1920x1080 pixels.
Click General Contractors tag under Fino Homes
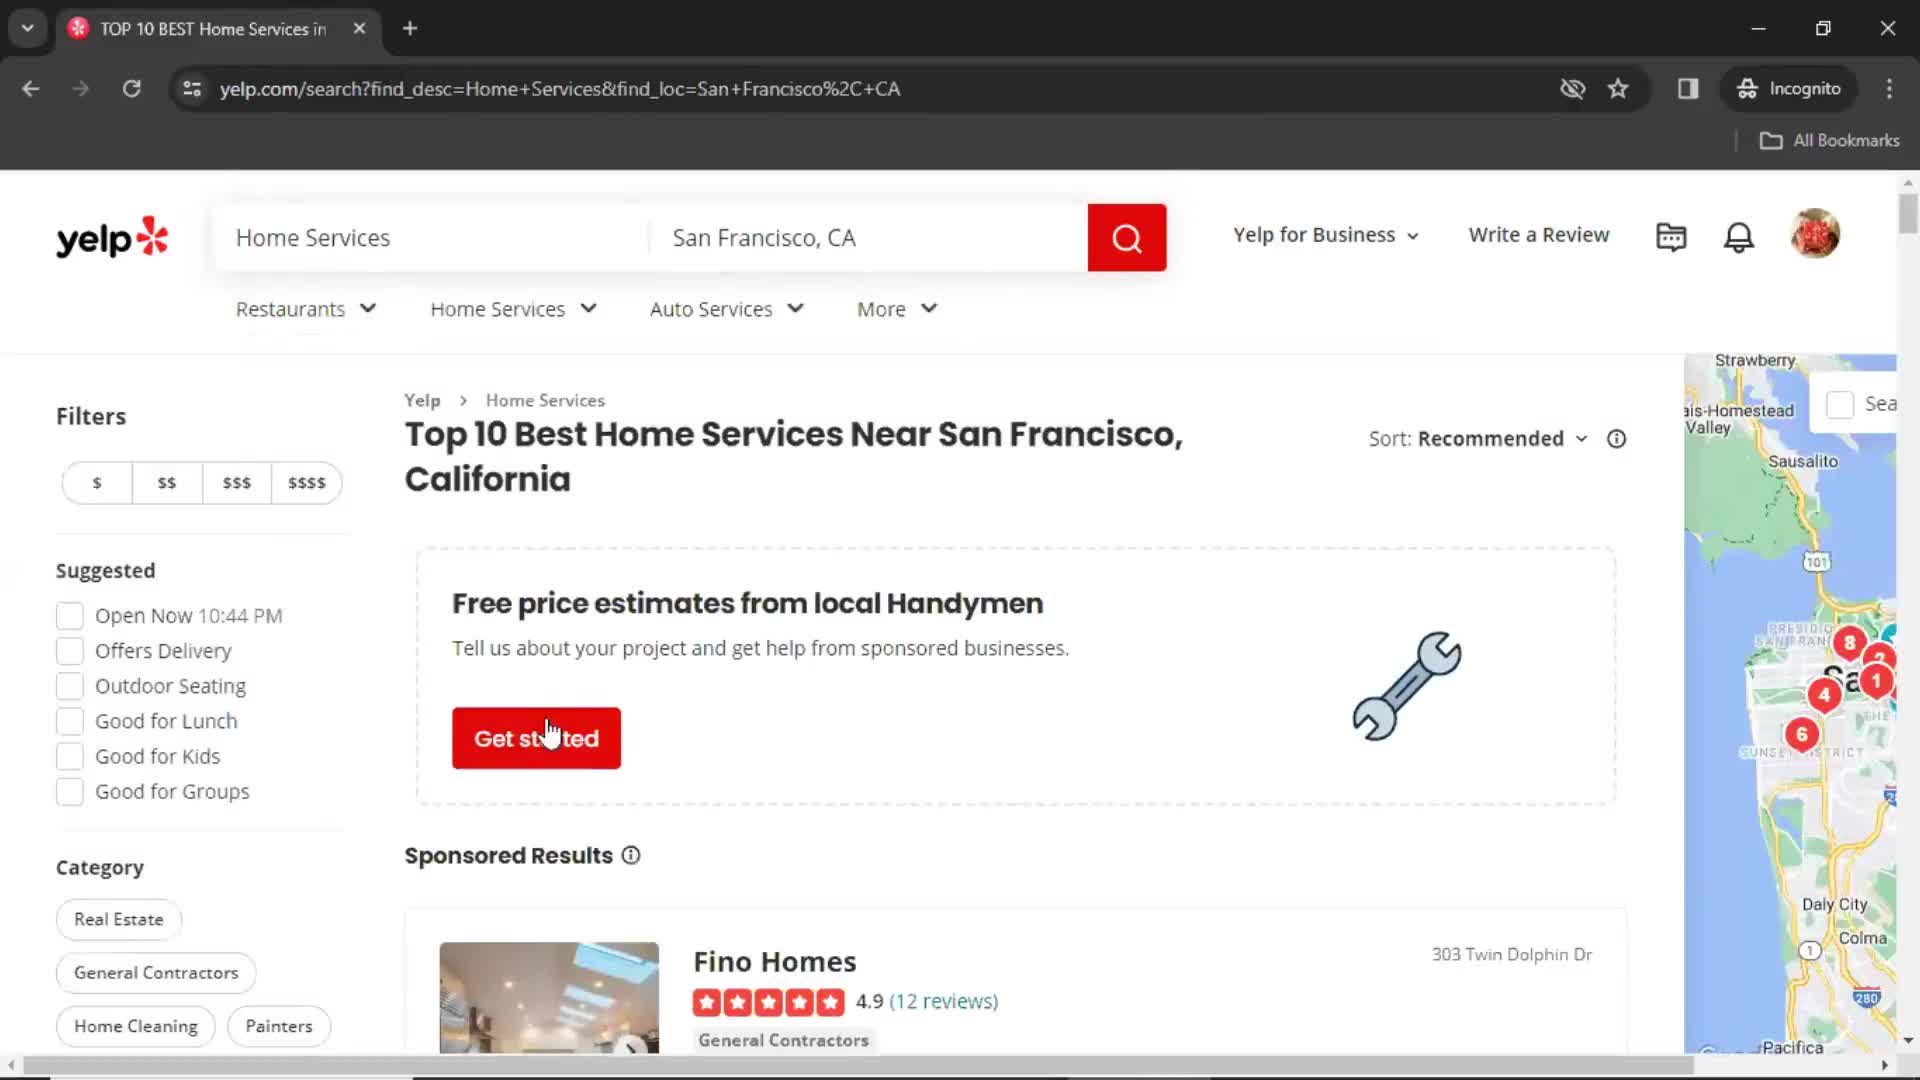pyautogui.click(x=783, y=1040)
